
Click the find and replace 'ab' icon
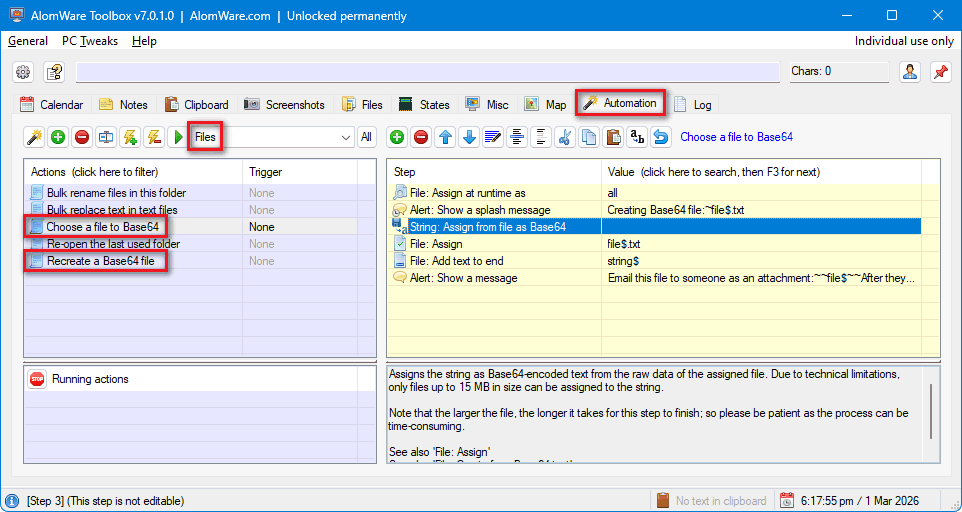[x=637, y=137]
